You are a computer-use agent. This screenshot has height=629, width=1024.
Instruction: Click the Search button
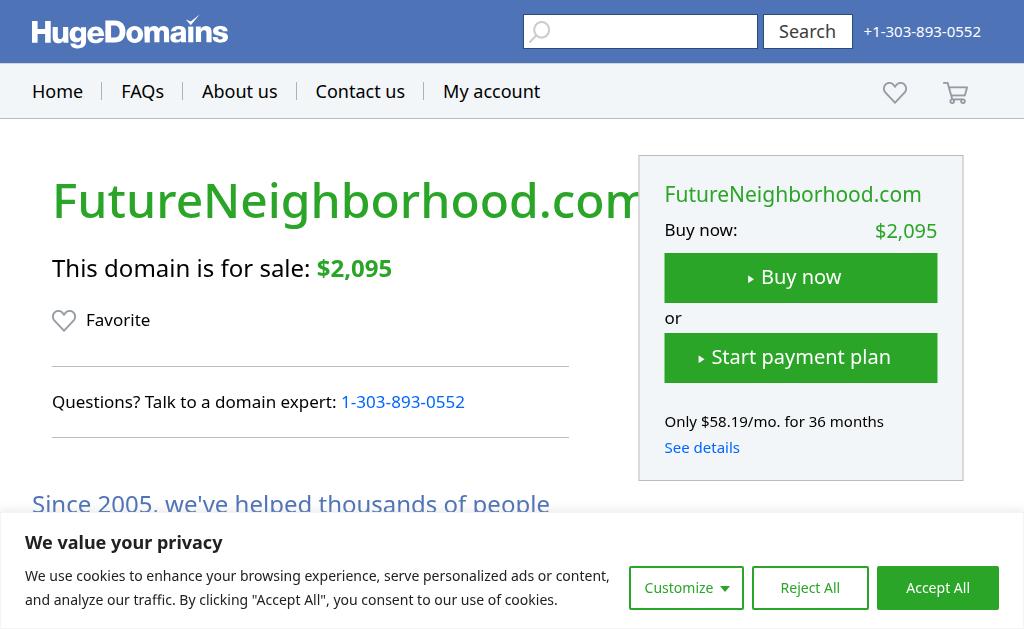pos(808,31)
